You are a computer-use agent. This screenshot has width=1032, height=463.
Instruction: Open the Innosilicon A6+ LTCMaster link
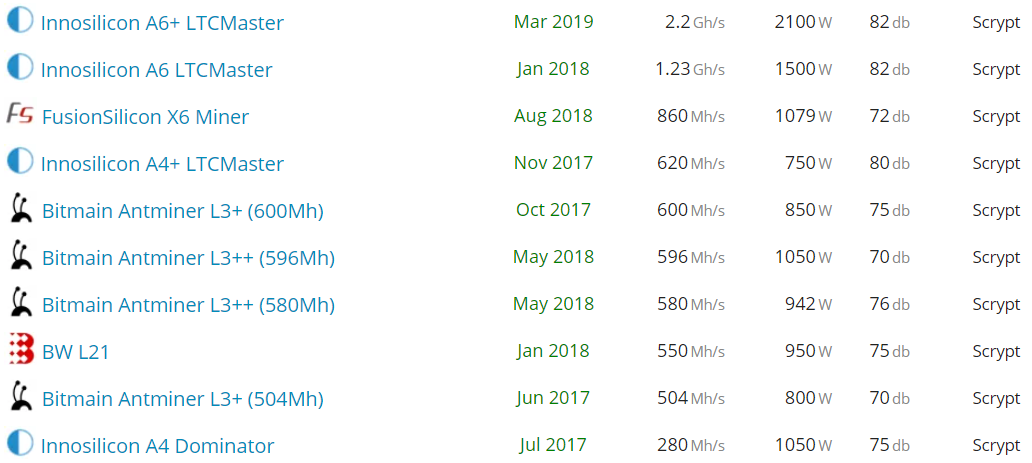pos(162,23)
